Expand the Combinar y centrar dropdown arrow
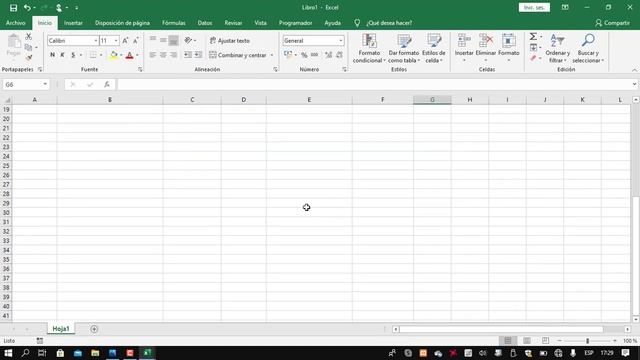Screen dimensions: 640x360 coord(272,55)
